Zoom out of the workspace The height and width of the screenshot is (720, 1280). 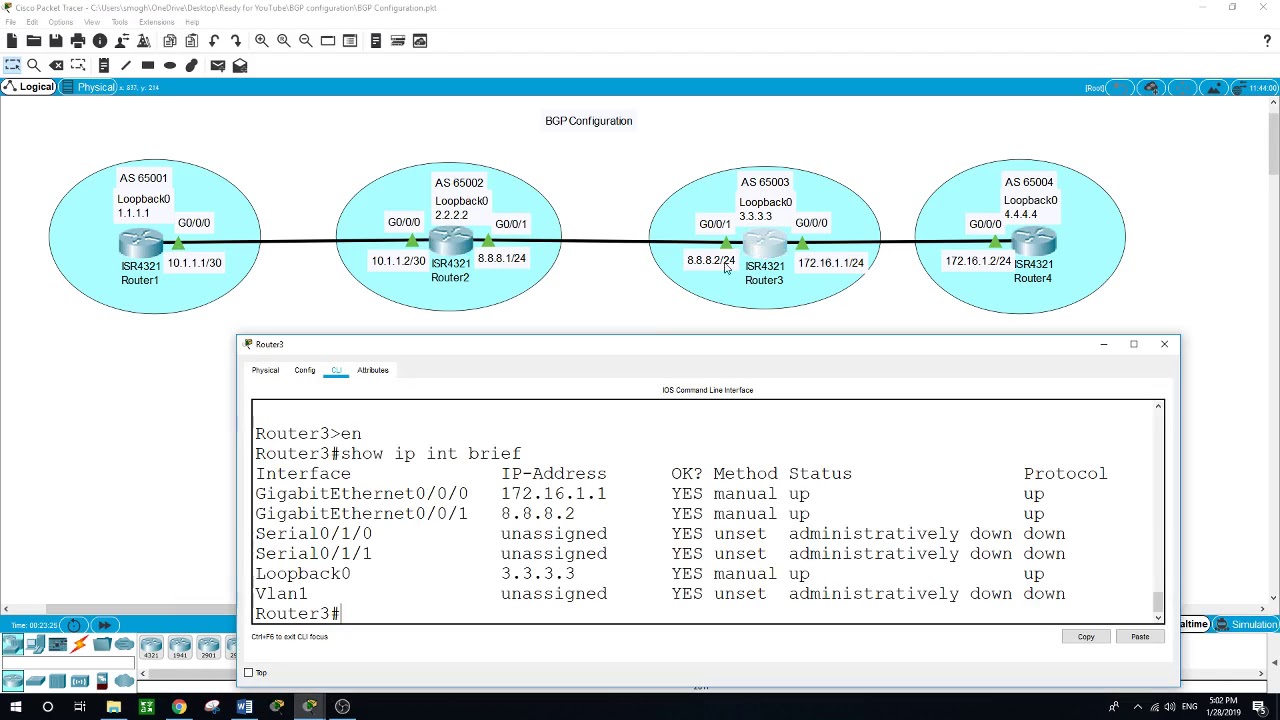coord(306,41)
